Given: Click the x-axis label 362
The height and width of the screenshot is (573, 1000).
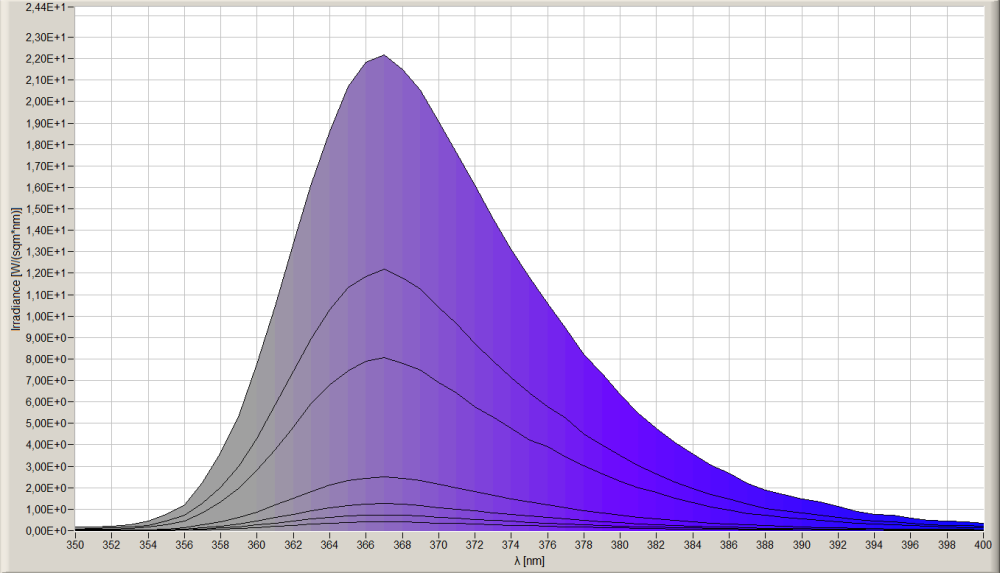Looking at the screenshot, I should pos(293,545).
